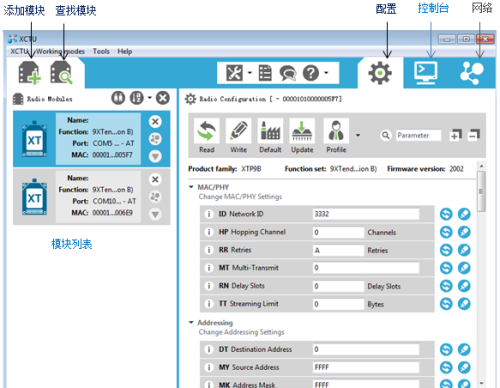Click the Parameter search field
This screenshot has height=388, width=500.
419,135
